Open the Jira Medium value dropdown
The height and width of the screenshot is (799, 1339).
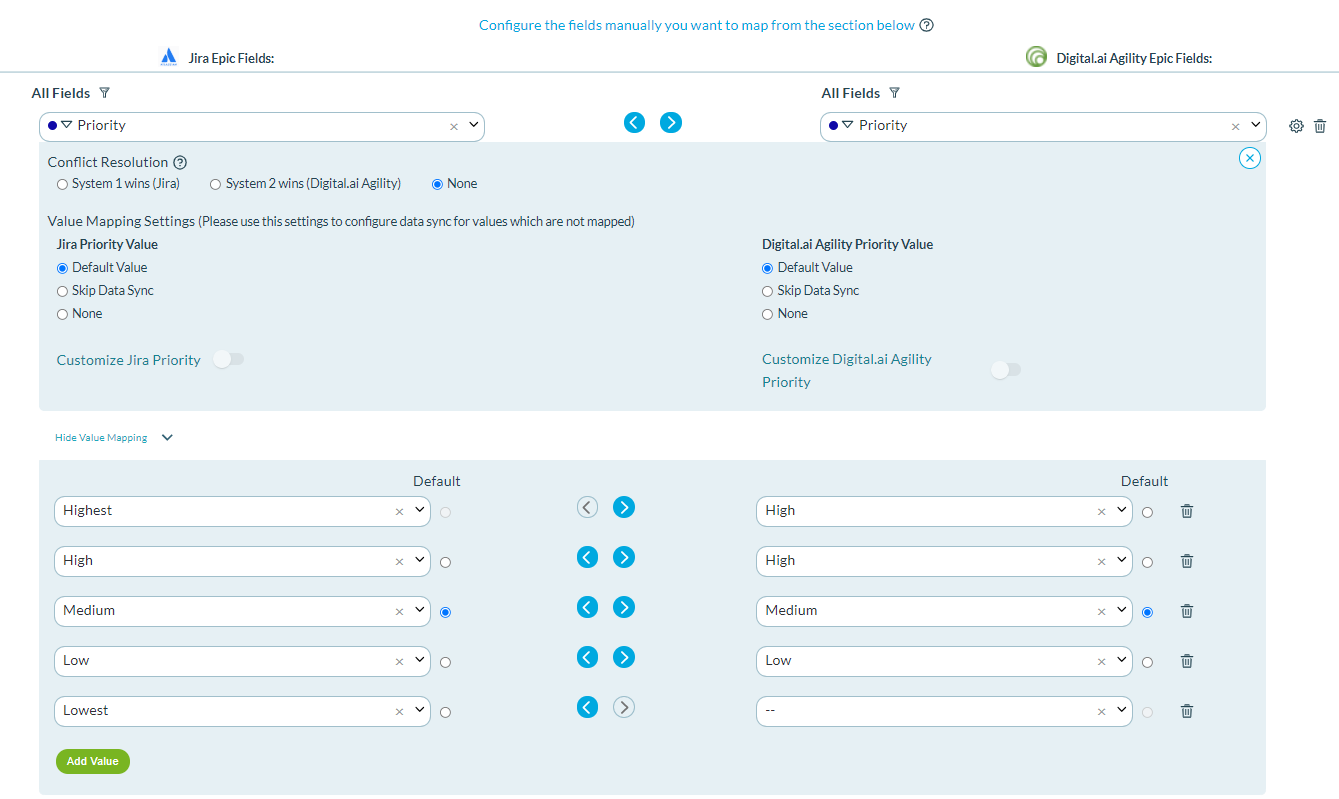pyautogui.click(x=420, y=610)
